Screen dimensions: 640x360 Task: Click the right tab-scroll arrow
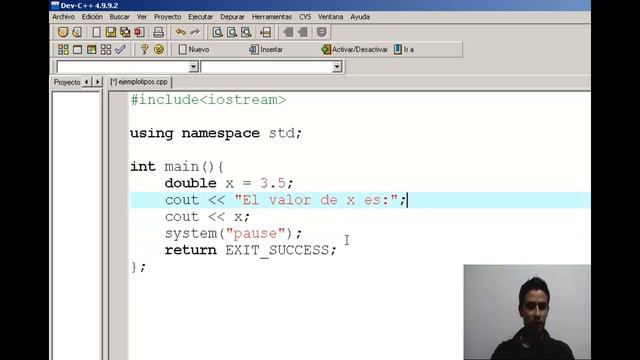pyautogui.click(x=97, y=82)
